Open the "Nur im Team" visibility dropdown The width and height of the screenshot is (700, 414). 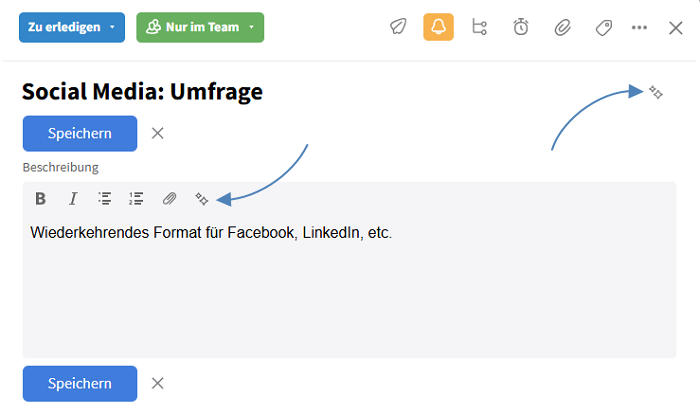200,27
